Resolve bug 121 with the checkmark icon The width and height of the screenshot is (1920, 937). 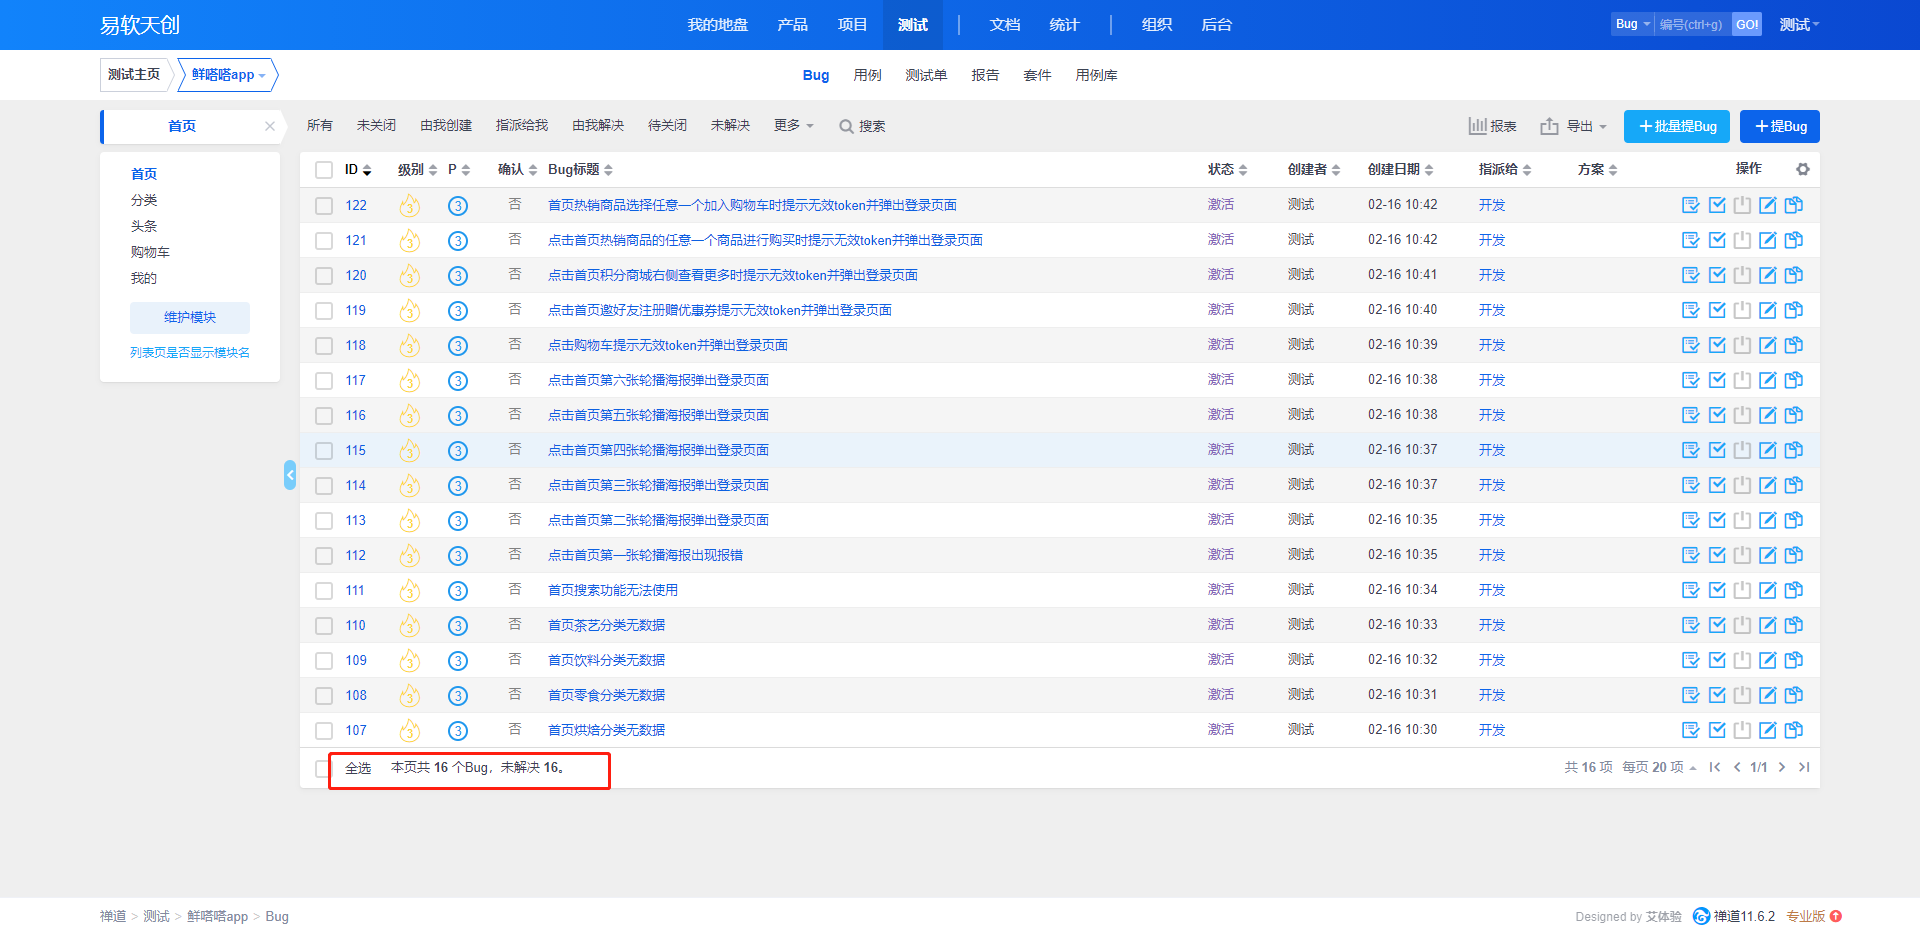click(1717, 240)
